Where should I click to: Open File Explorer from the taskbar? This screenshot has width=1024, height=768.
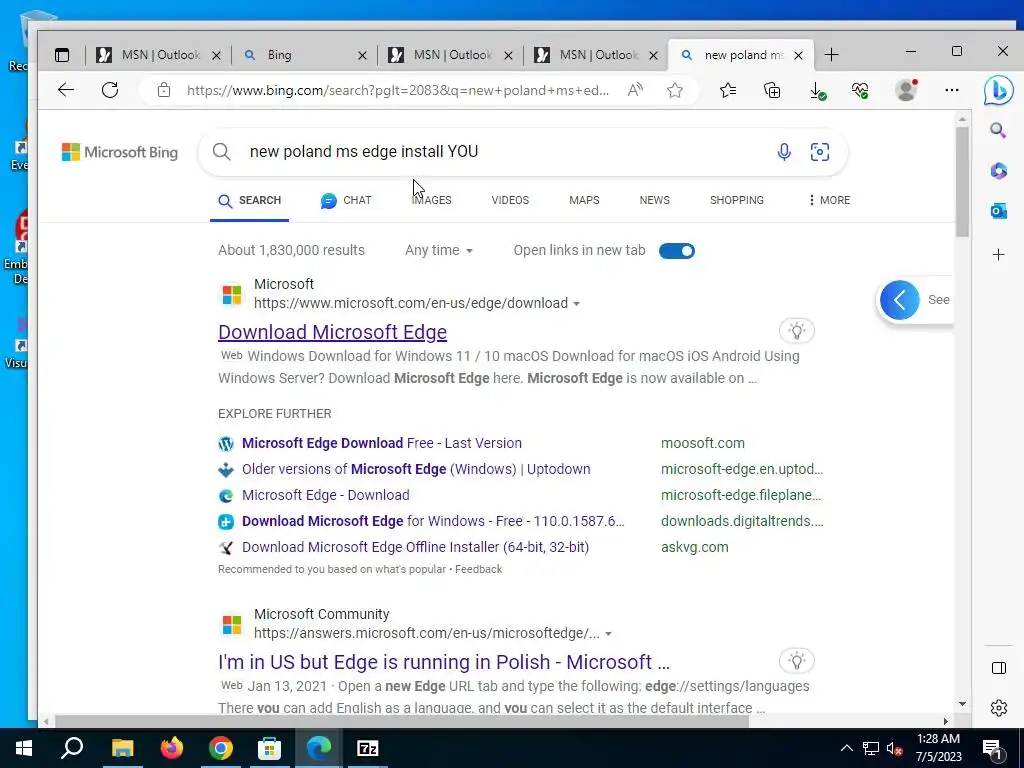122,748
